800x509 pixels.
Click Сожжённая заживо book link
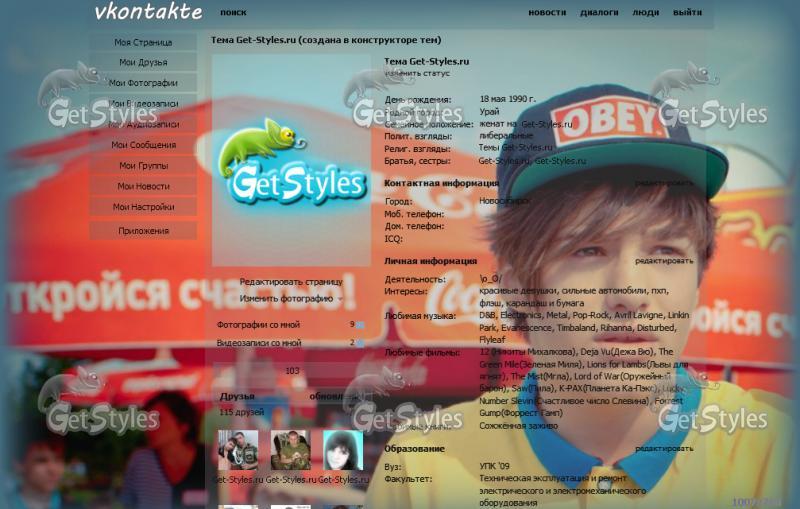pos(518,425)
